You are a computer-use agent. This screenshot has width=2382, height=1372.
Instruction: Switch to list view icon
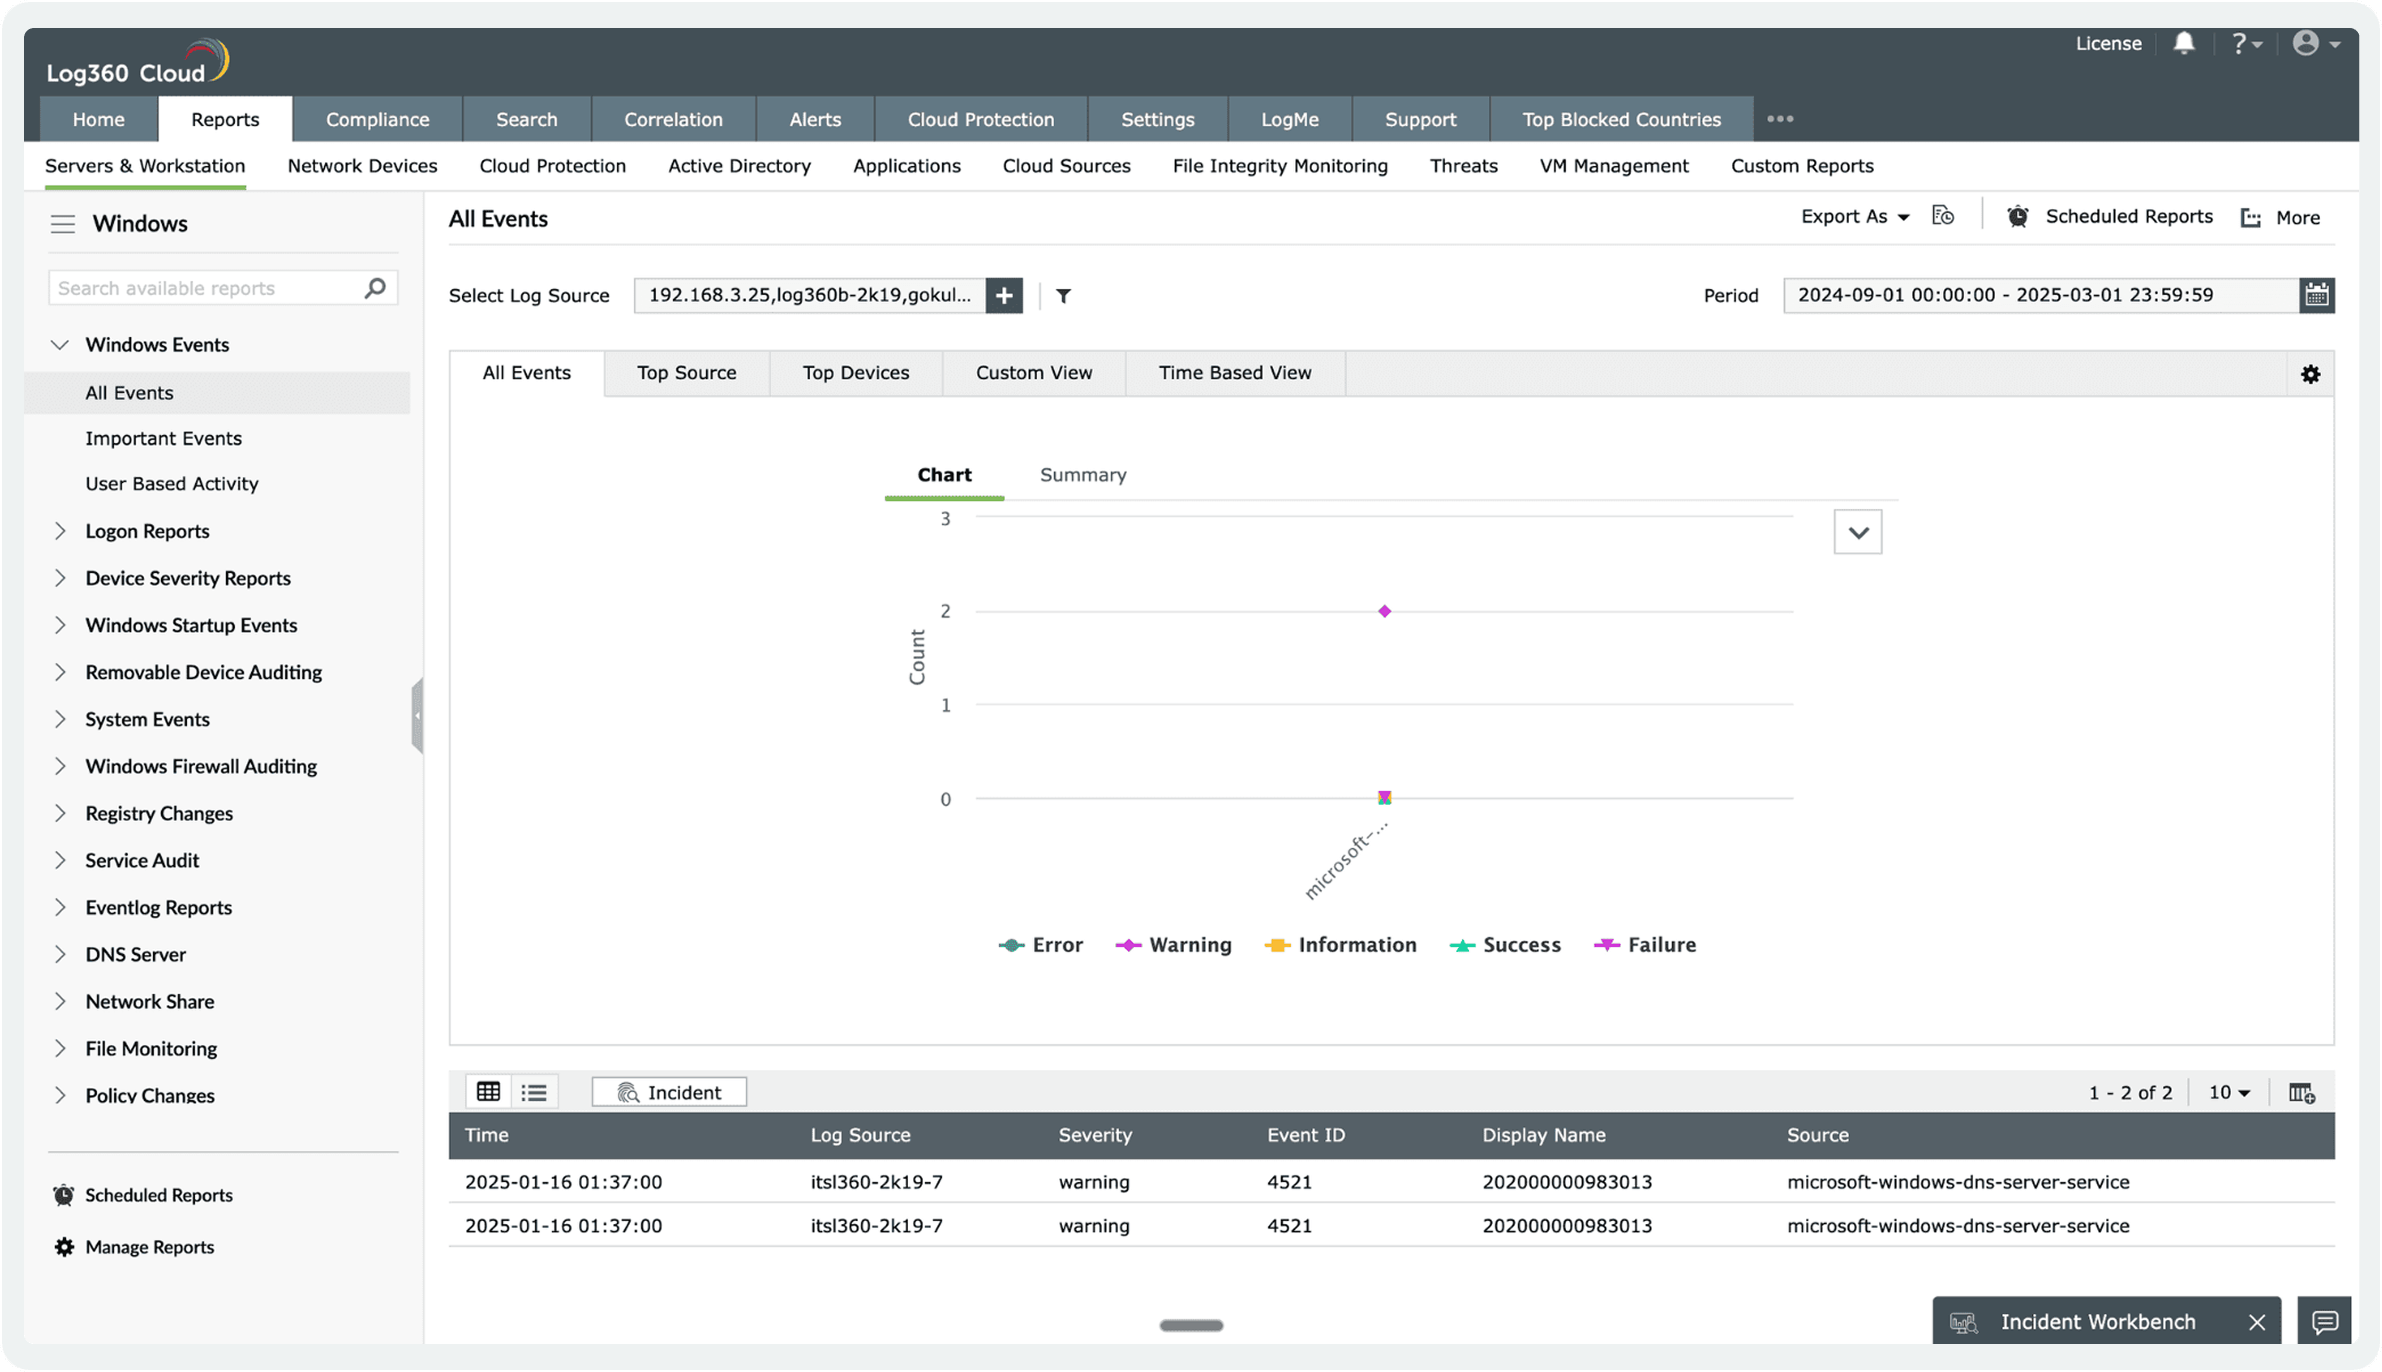point(534,1092)
